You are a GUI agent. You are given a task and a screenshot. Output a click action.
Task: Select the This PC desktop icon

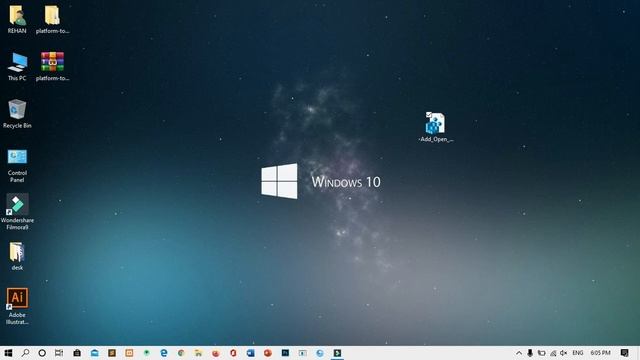pyautogui.click(x=17, y=62)
